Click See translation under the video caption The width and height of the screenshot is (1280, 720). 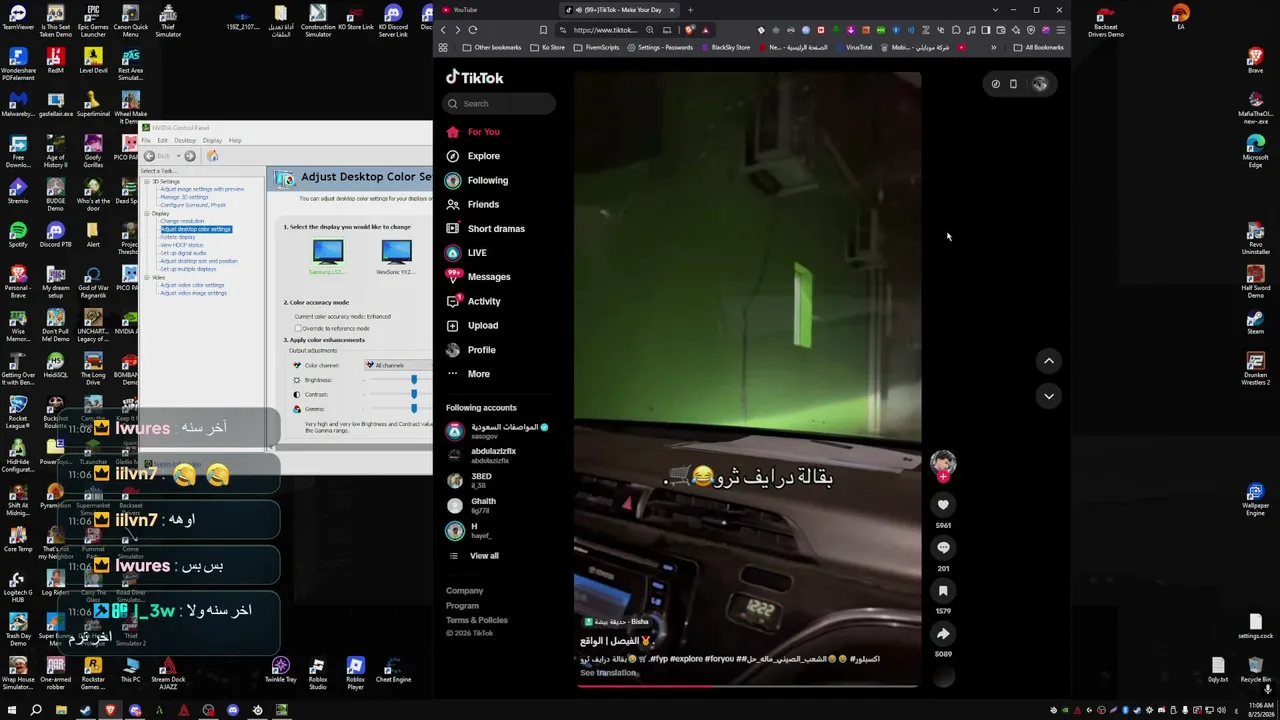point(608,673)
